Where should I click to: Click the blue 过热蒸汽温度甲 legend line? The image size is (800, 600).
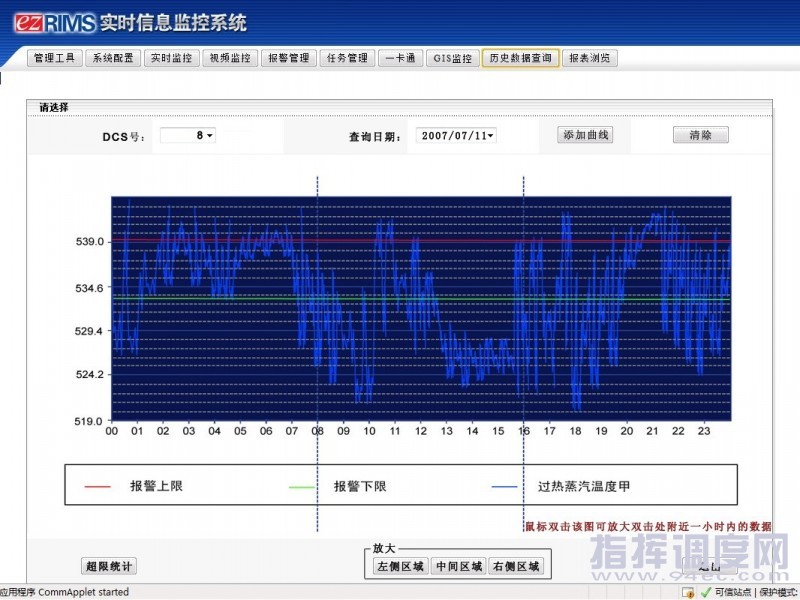click(x=505, y=487)
